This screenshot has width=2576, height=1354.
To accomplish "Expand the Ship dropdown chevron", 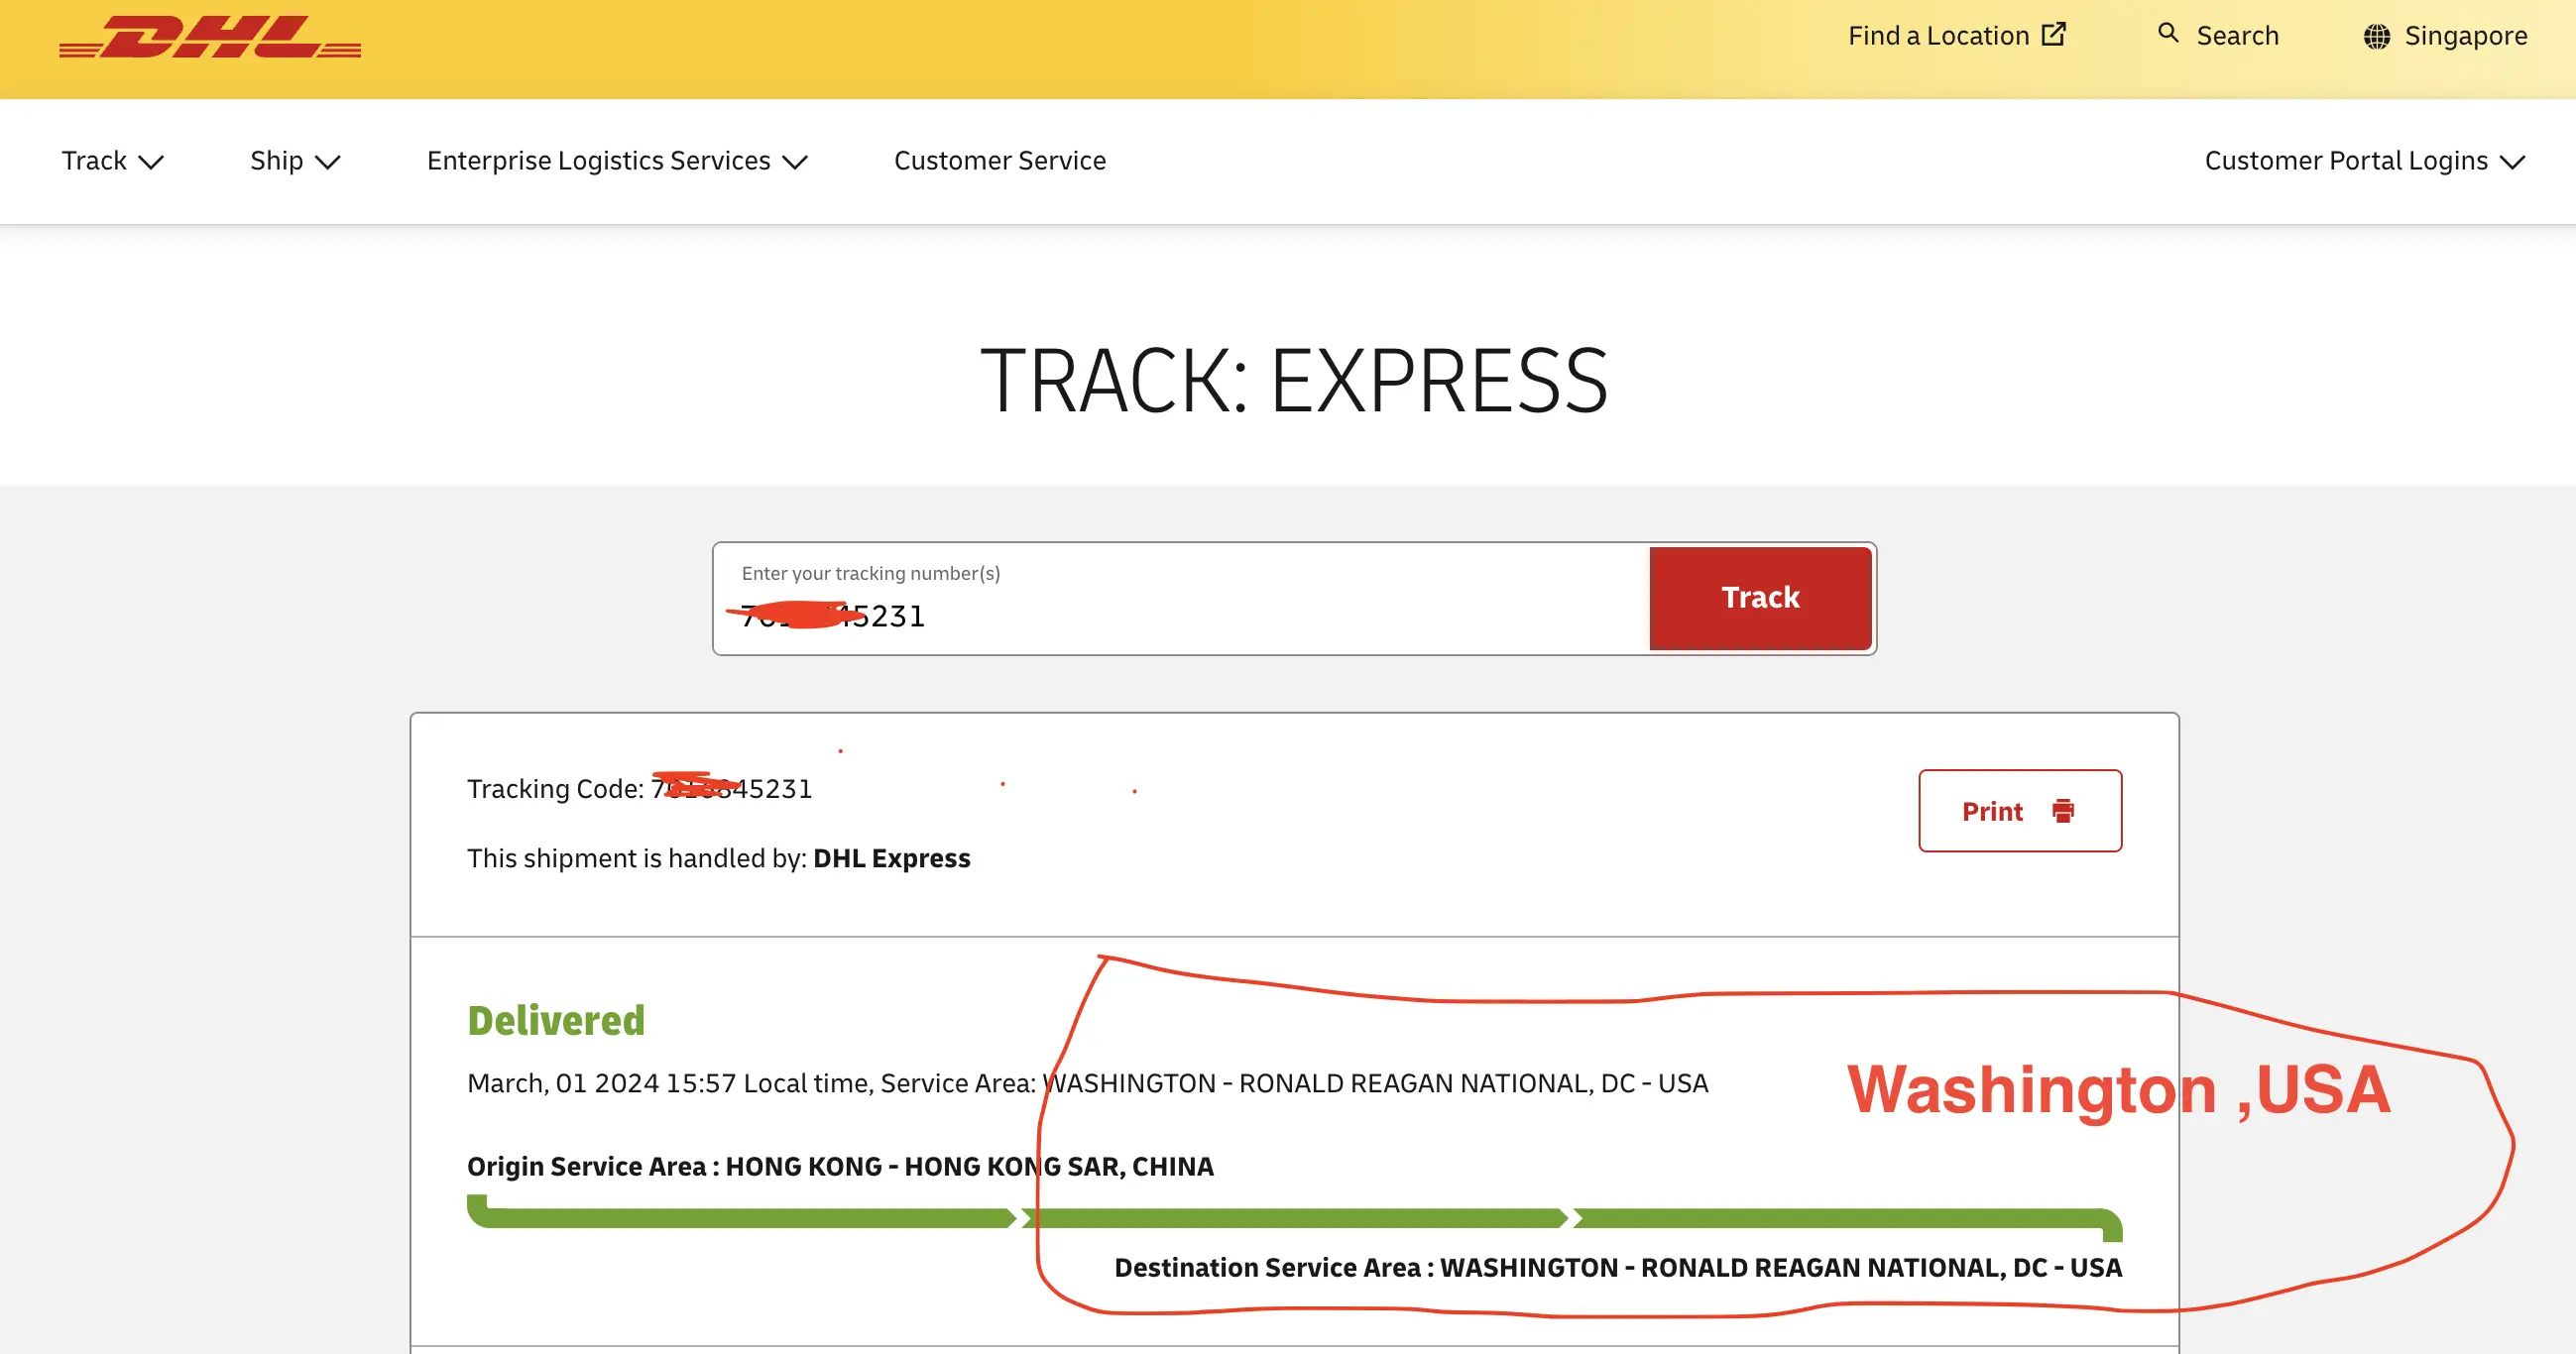I will point(328,162).
